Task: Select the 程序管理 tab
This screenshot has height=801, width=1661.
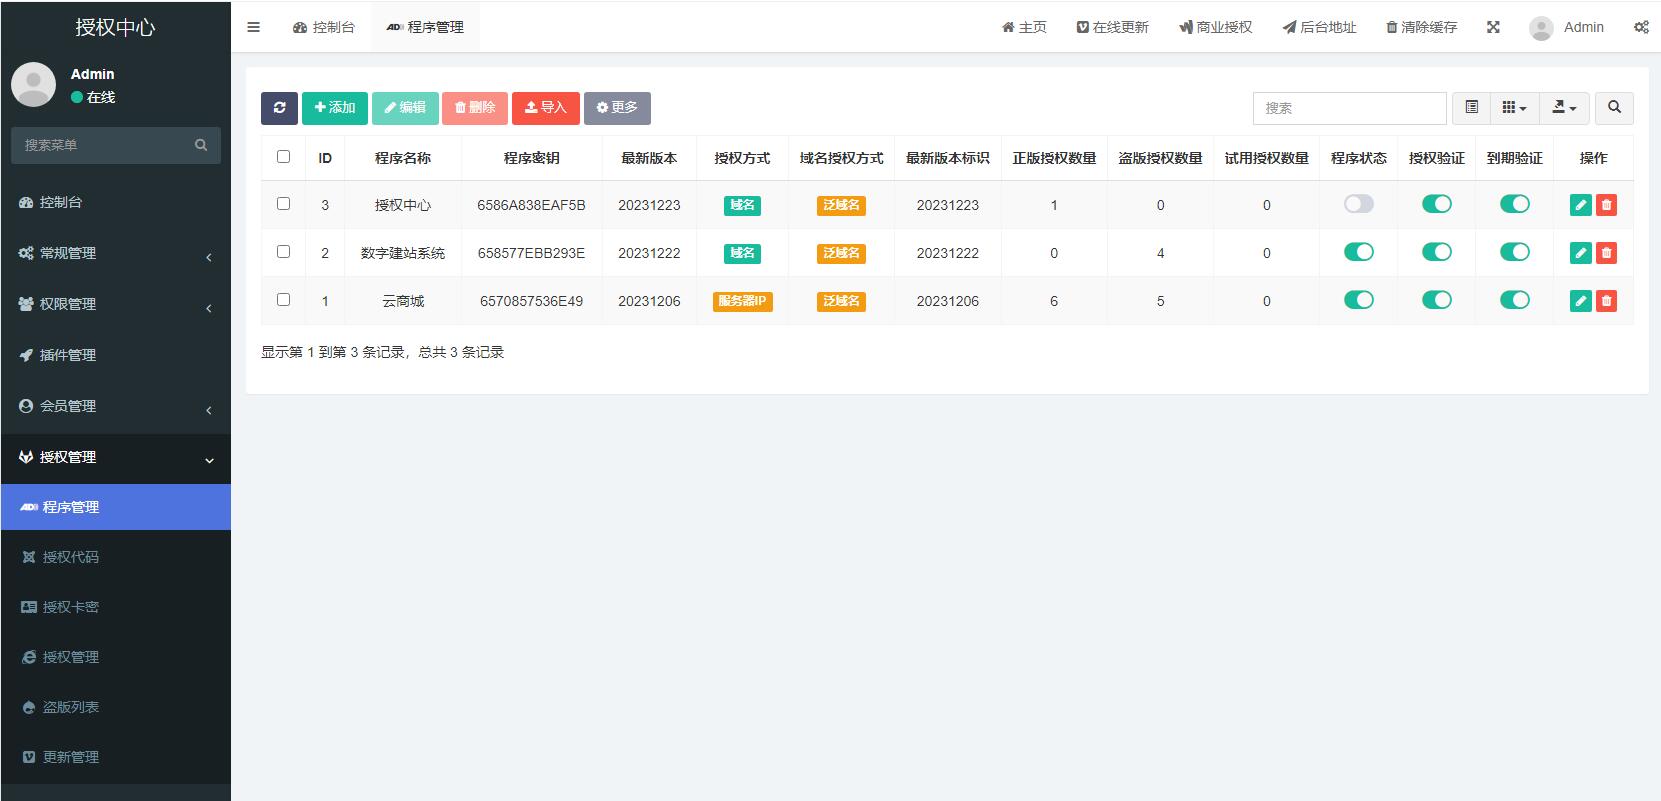Action: coord(425,27)
